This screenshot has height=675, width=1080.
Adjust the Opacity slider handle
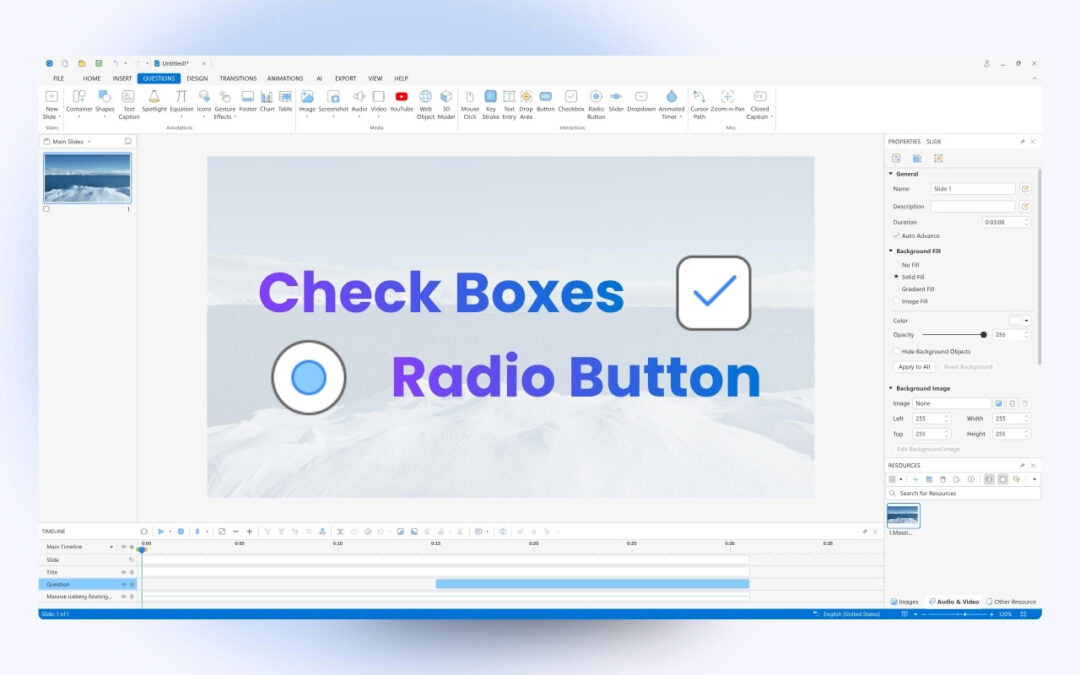(x=984, y=335)
